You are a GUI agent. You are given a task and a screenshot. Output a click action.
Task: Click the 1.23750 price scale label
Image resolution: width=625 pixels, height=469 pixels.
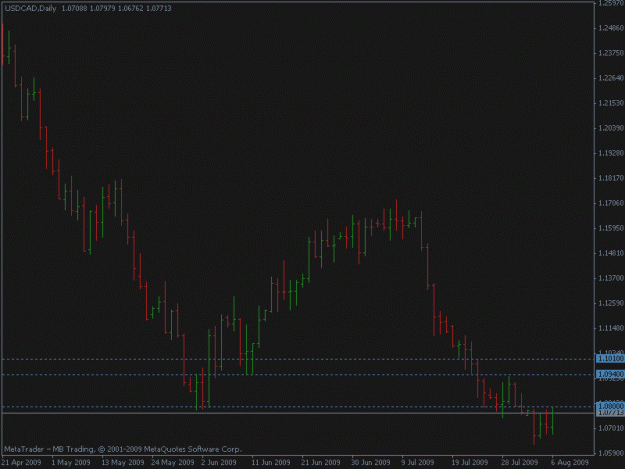pos(611,53)
